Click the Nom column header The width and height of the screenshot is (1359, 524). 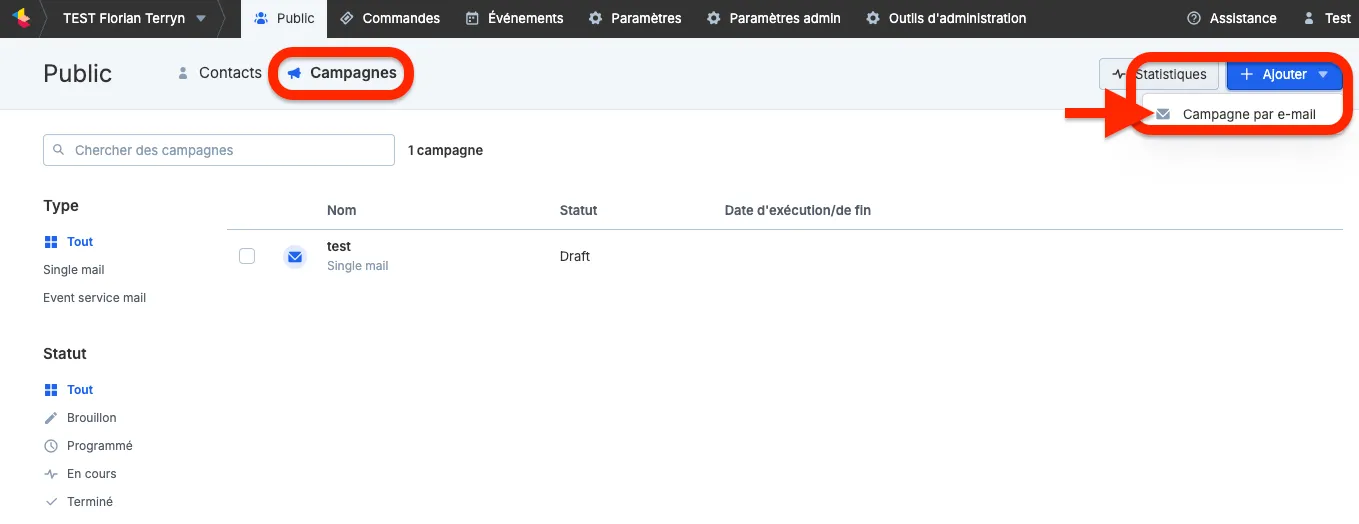coord(342,210)
